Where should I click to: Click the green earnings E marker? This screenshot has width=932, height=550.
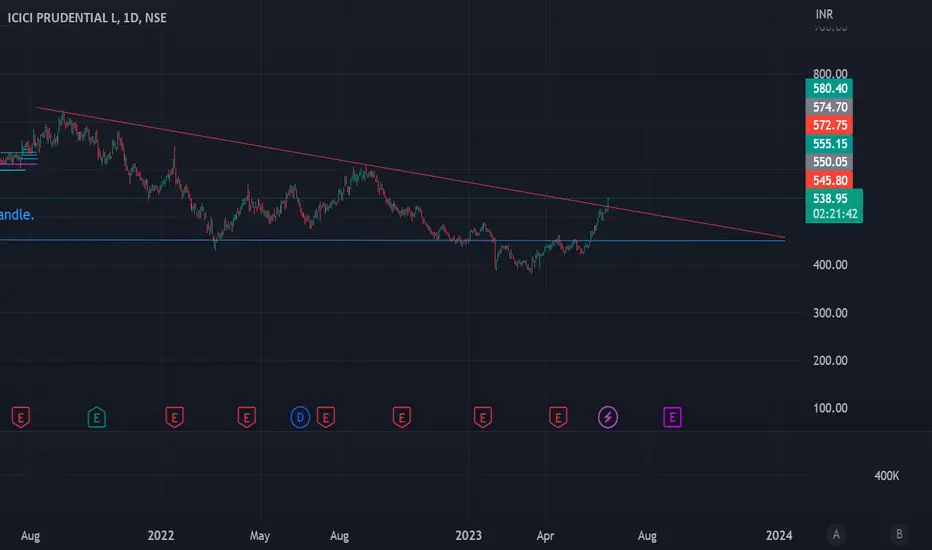(x=97, y=417)
